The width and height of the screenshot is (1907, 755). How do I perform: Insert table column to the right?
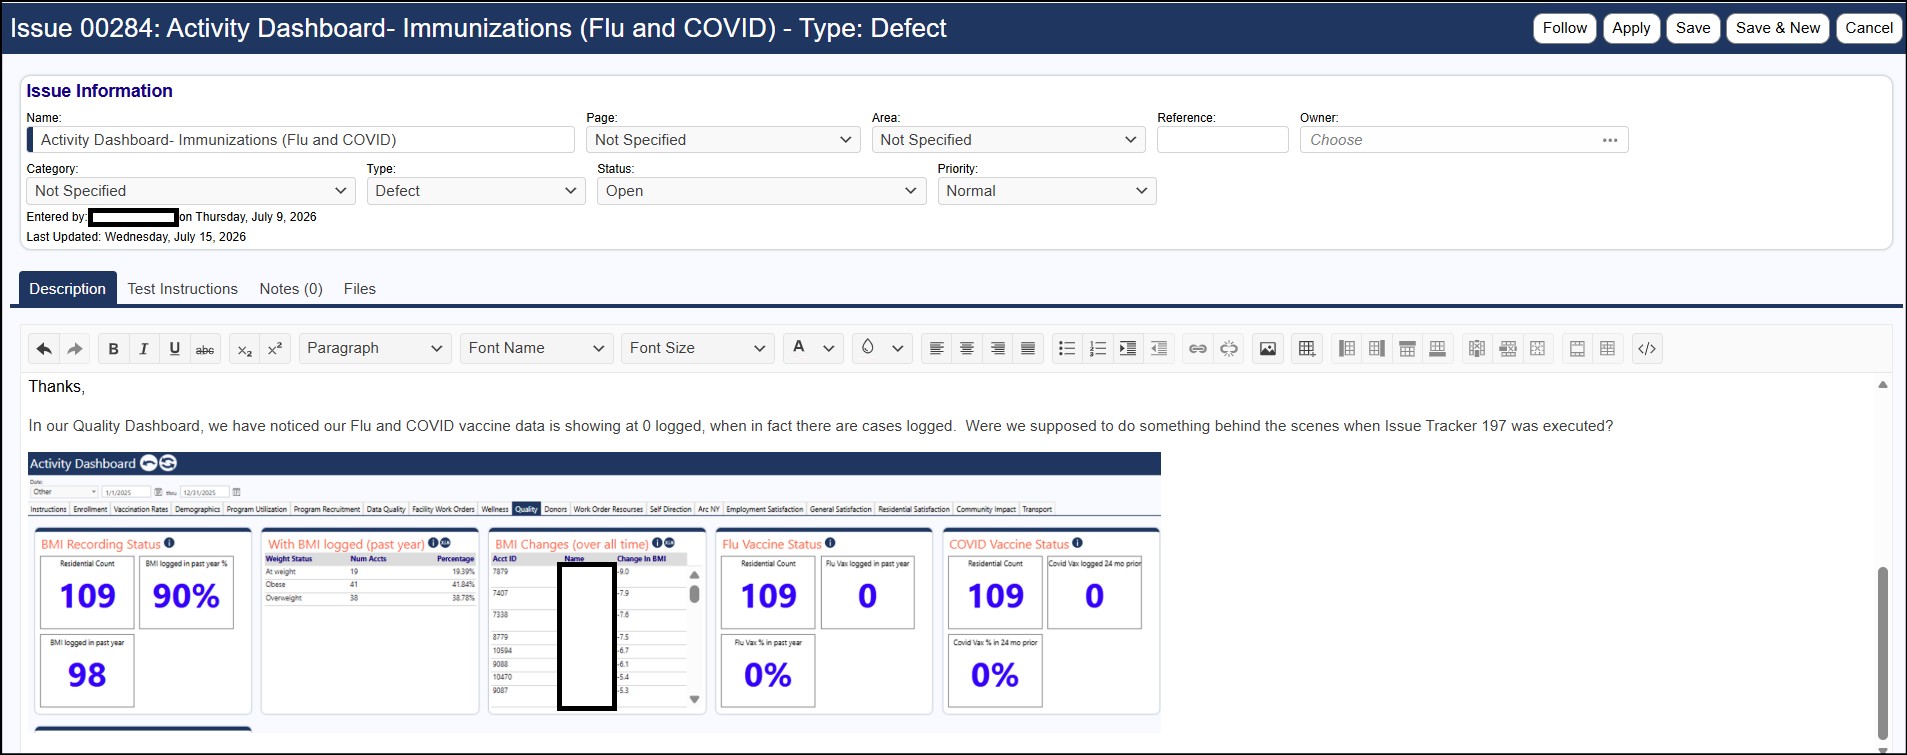pos(1377,349)
